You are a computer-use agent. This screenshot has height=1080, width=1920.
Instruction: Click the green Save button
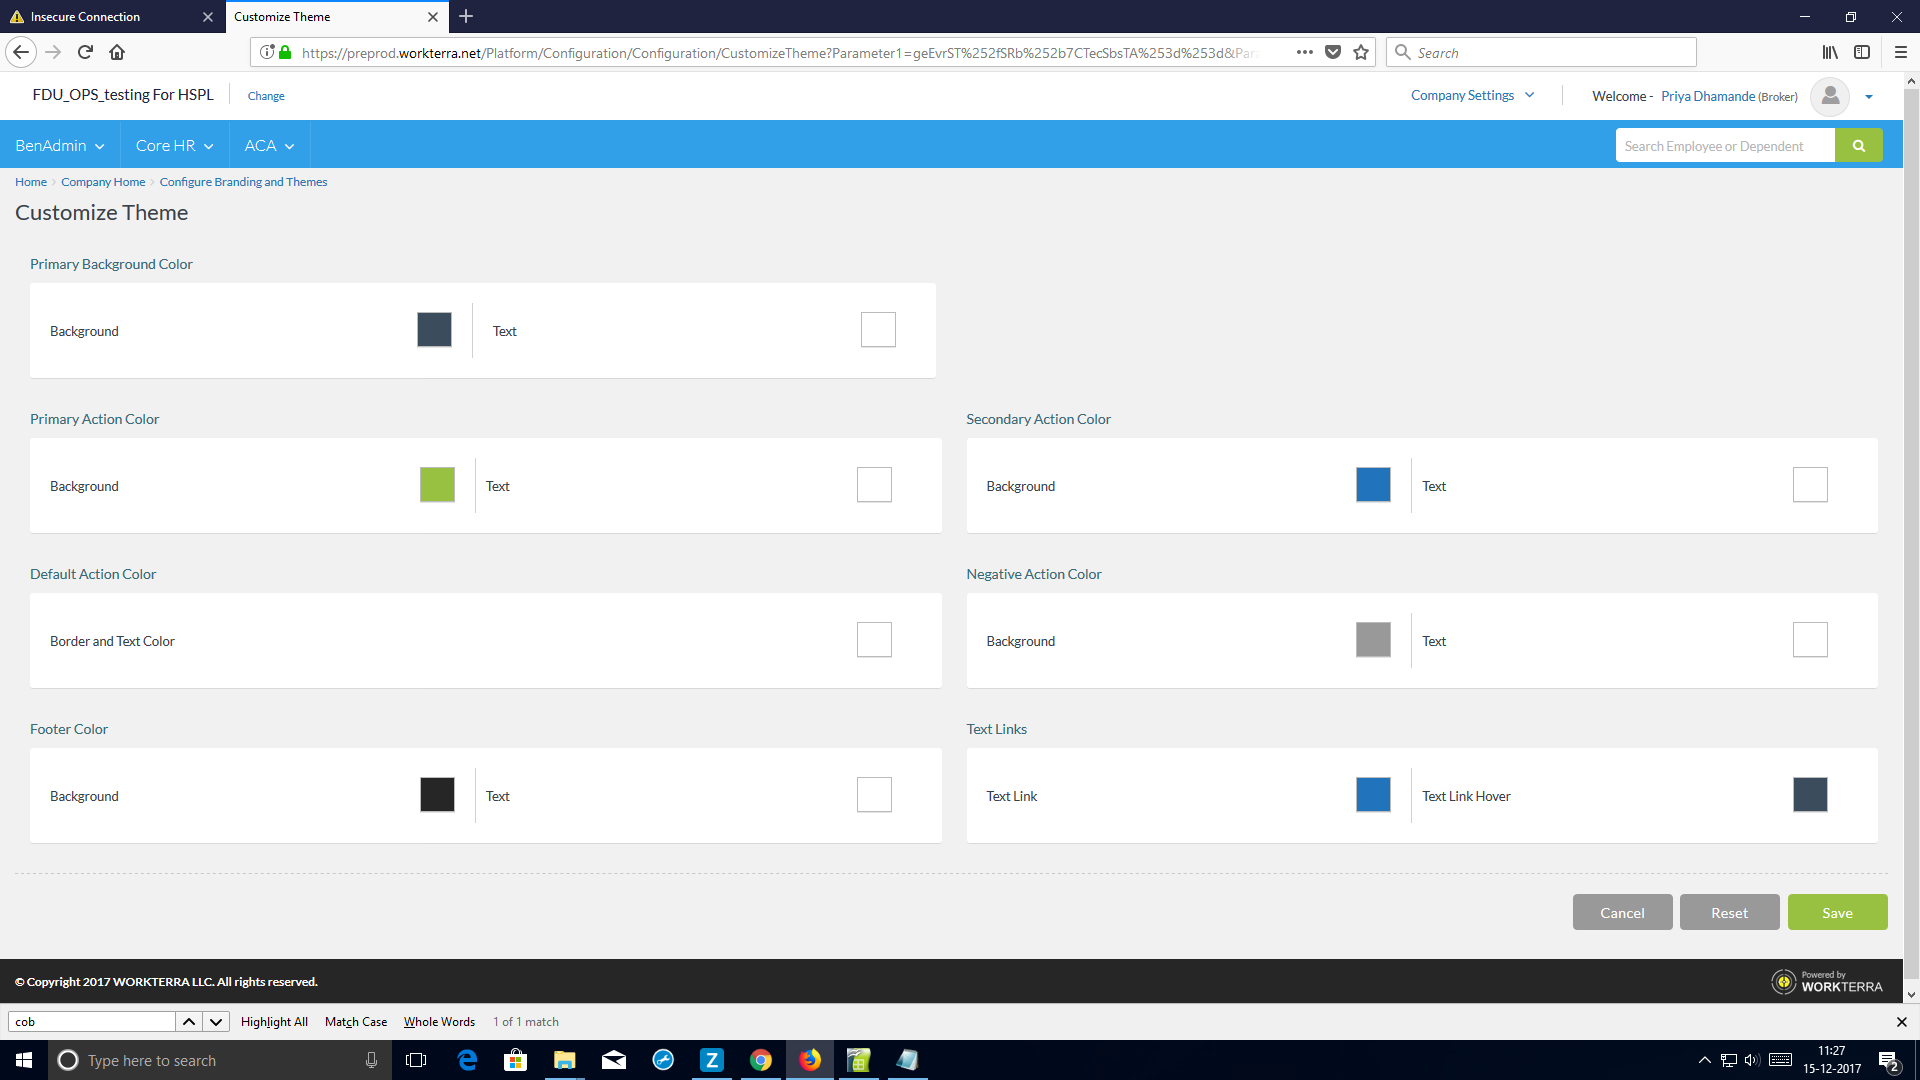1837,913
